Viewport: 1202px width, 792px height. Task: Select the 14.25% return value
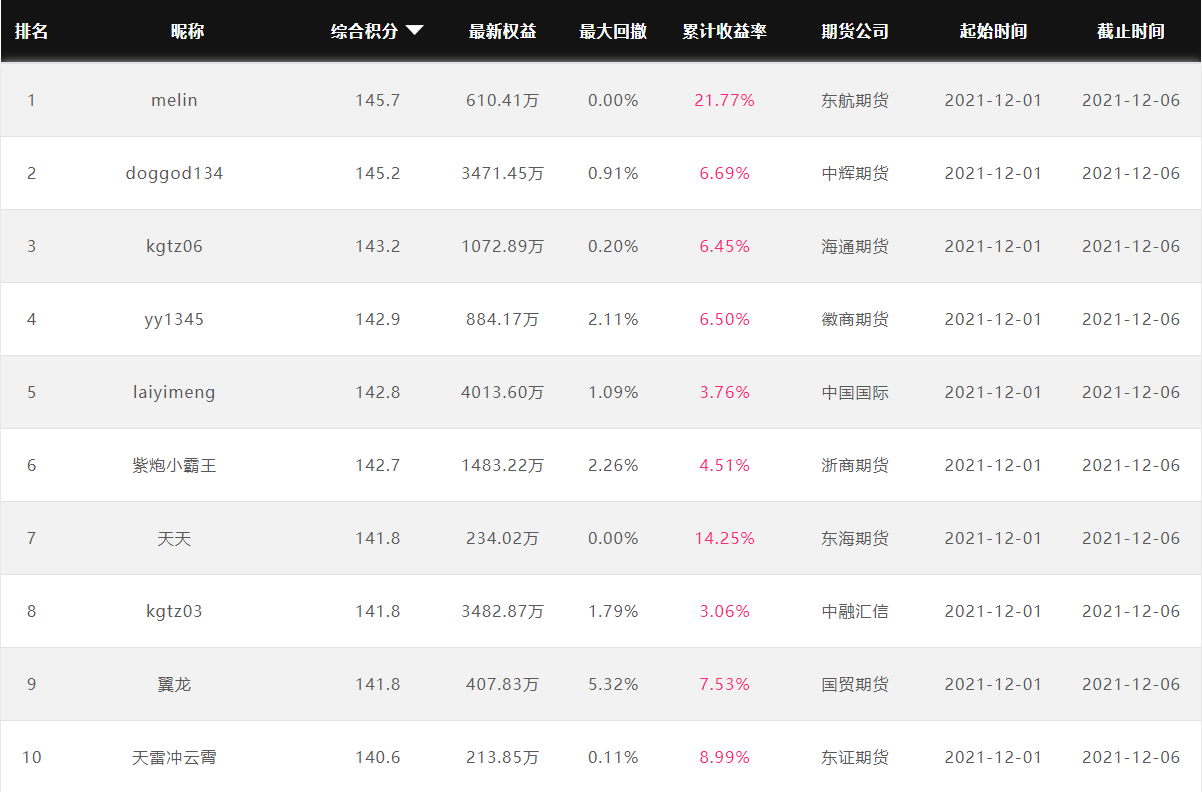725,538
